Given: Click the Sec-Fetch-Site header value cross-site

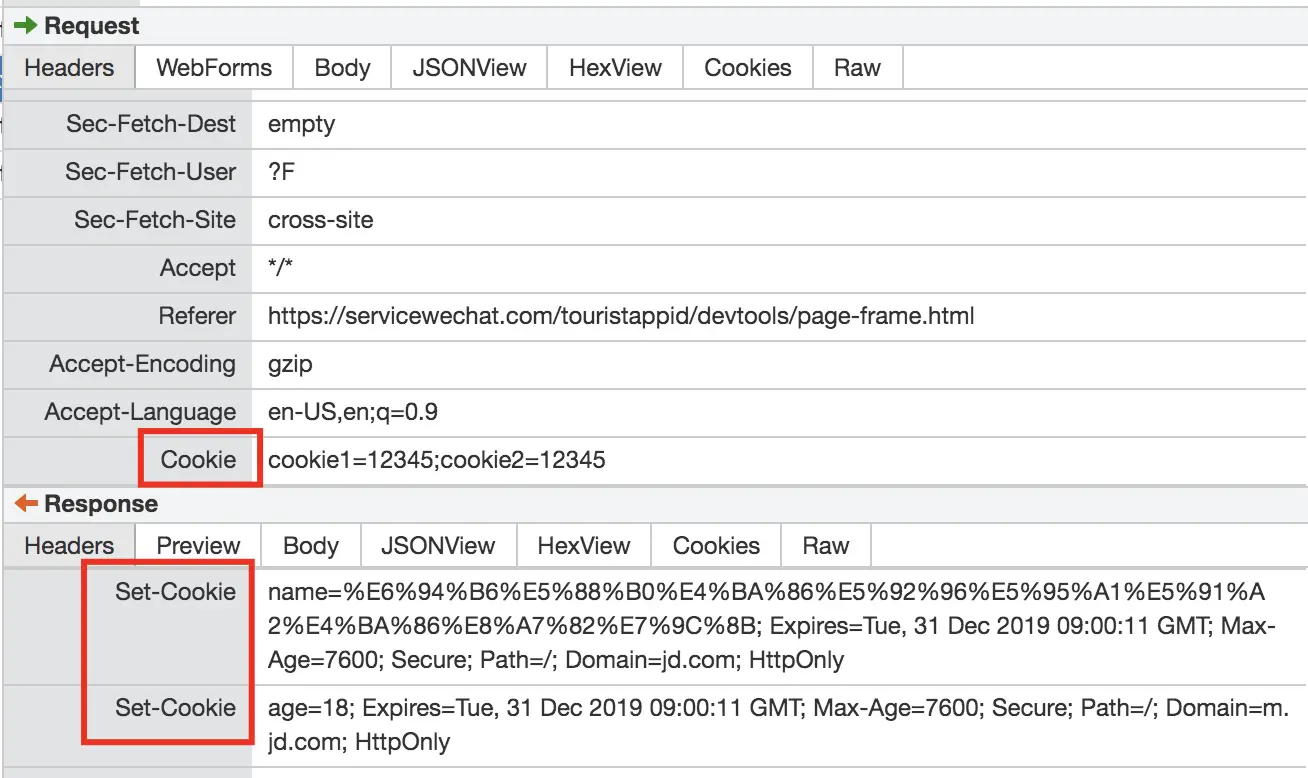Looking at the screenshot, I should click(x=320, y=220).
